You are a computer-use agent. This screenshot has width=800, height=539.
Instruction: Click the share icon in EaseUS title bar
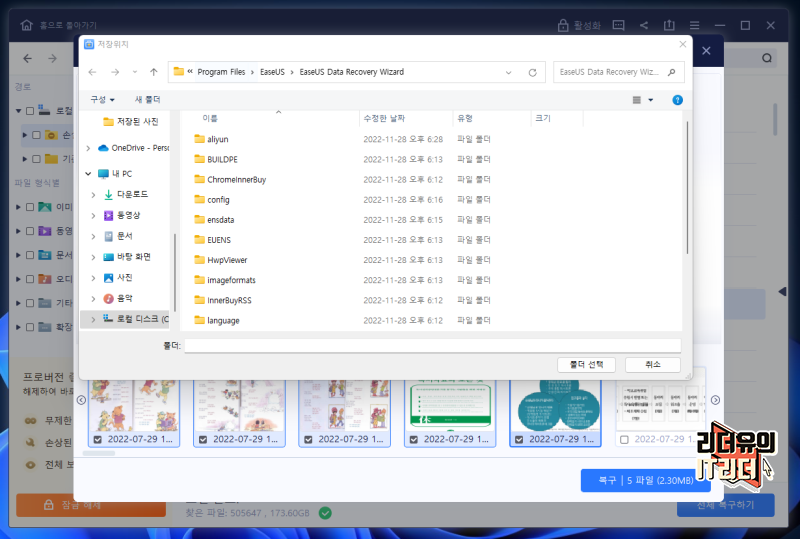point(644,25)
